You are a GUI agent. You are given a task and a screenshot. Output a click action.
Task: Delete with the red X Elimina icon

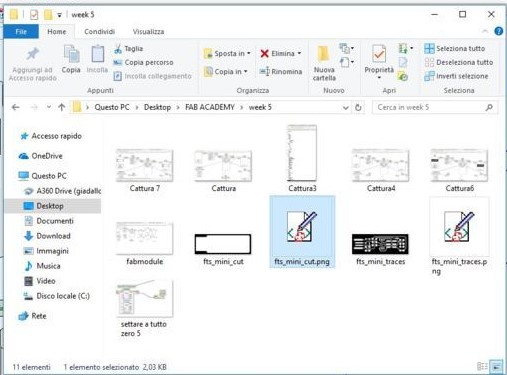tap(264, 53)
